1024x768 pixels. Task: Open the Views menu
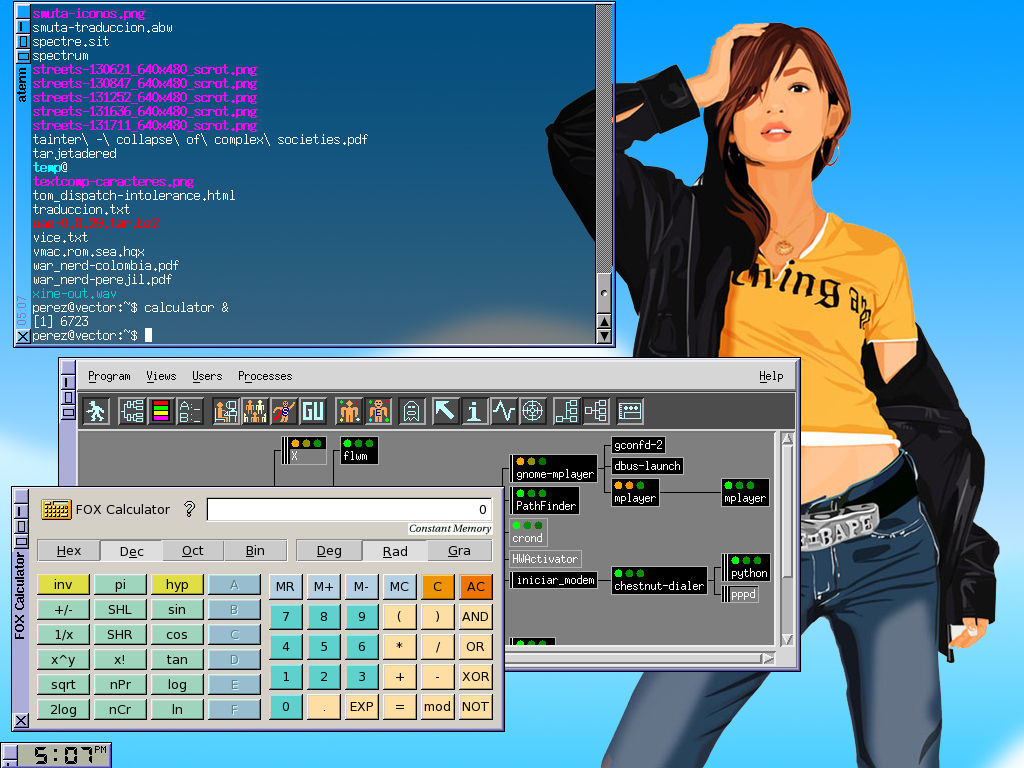(161, 376)
